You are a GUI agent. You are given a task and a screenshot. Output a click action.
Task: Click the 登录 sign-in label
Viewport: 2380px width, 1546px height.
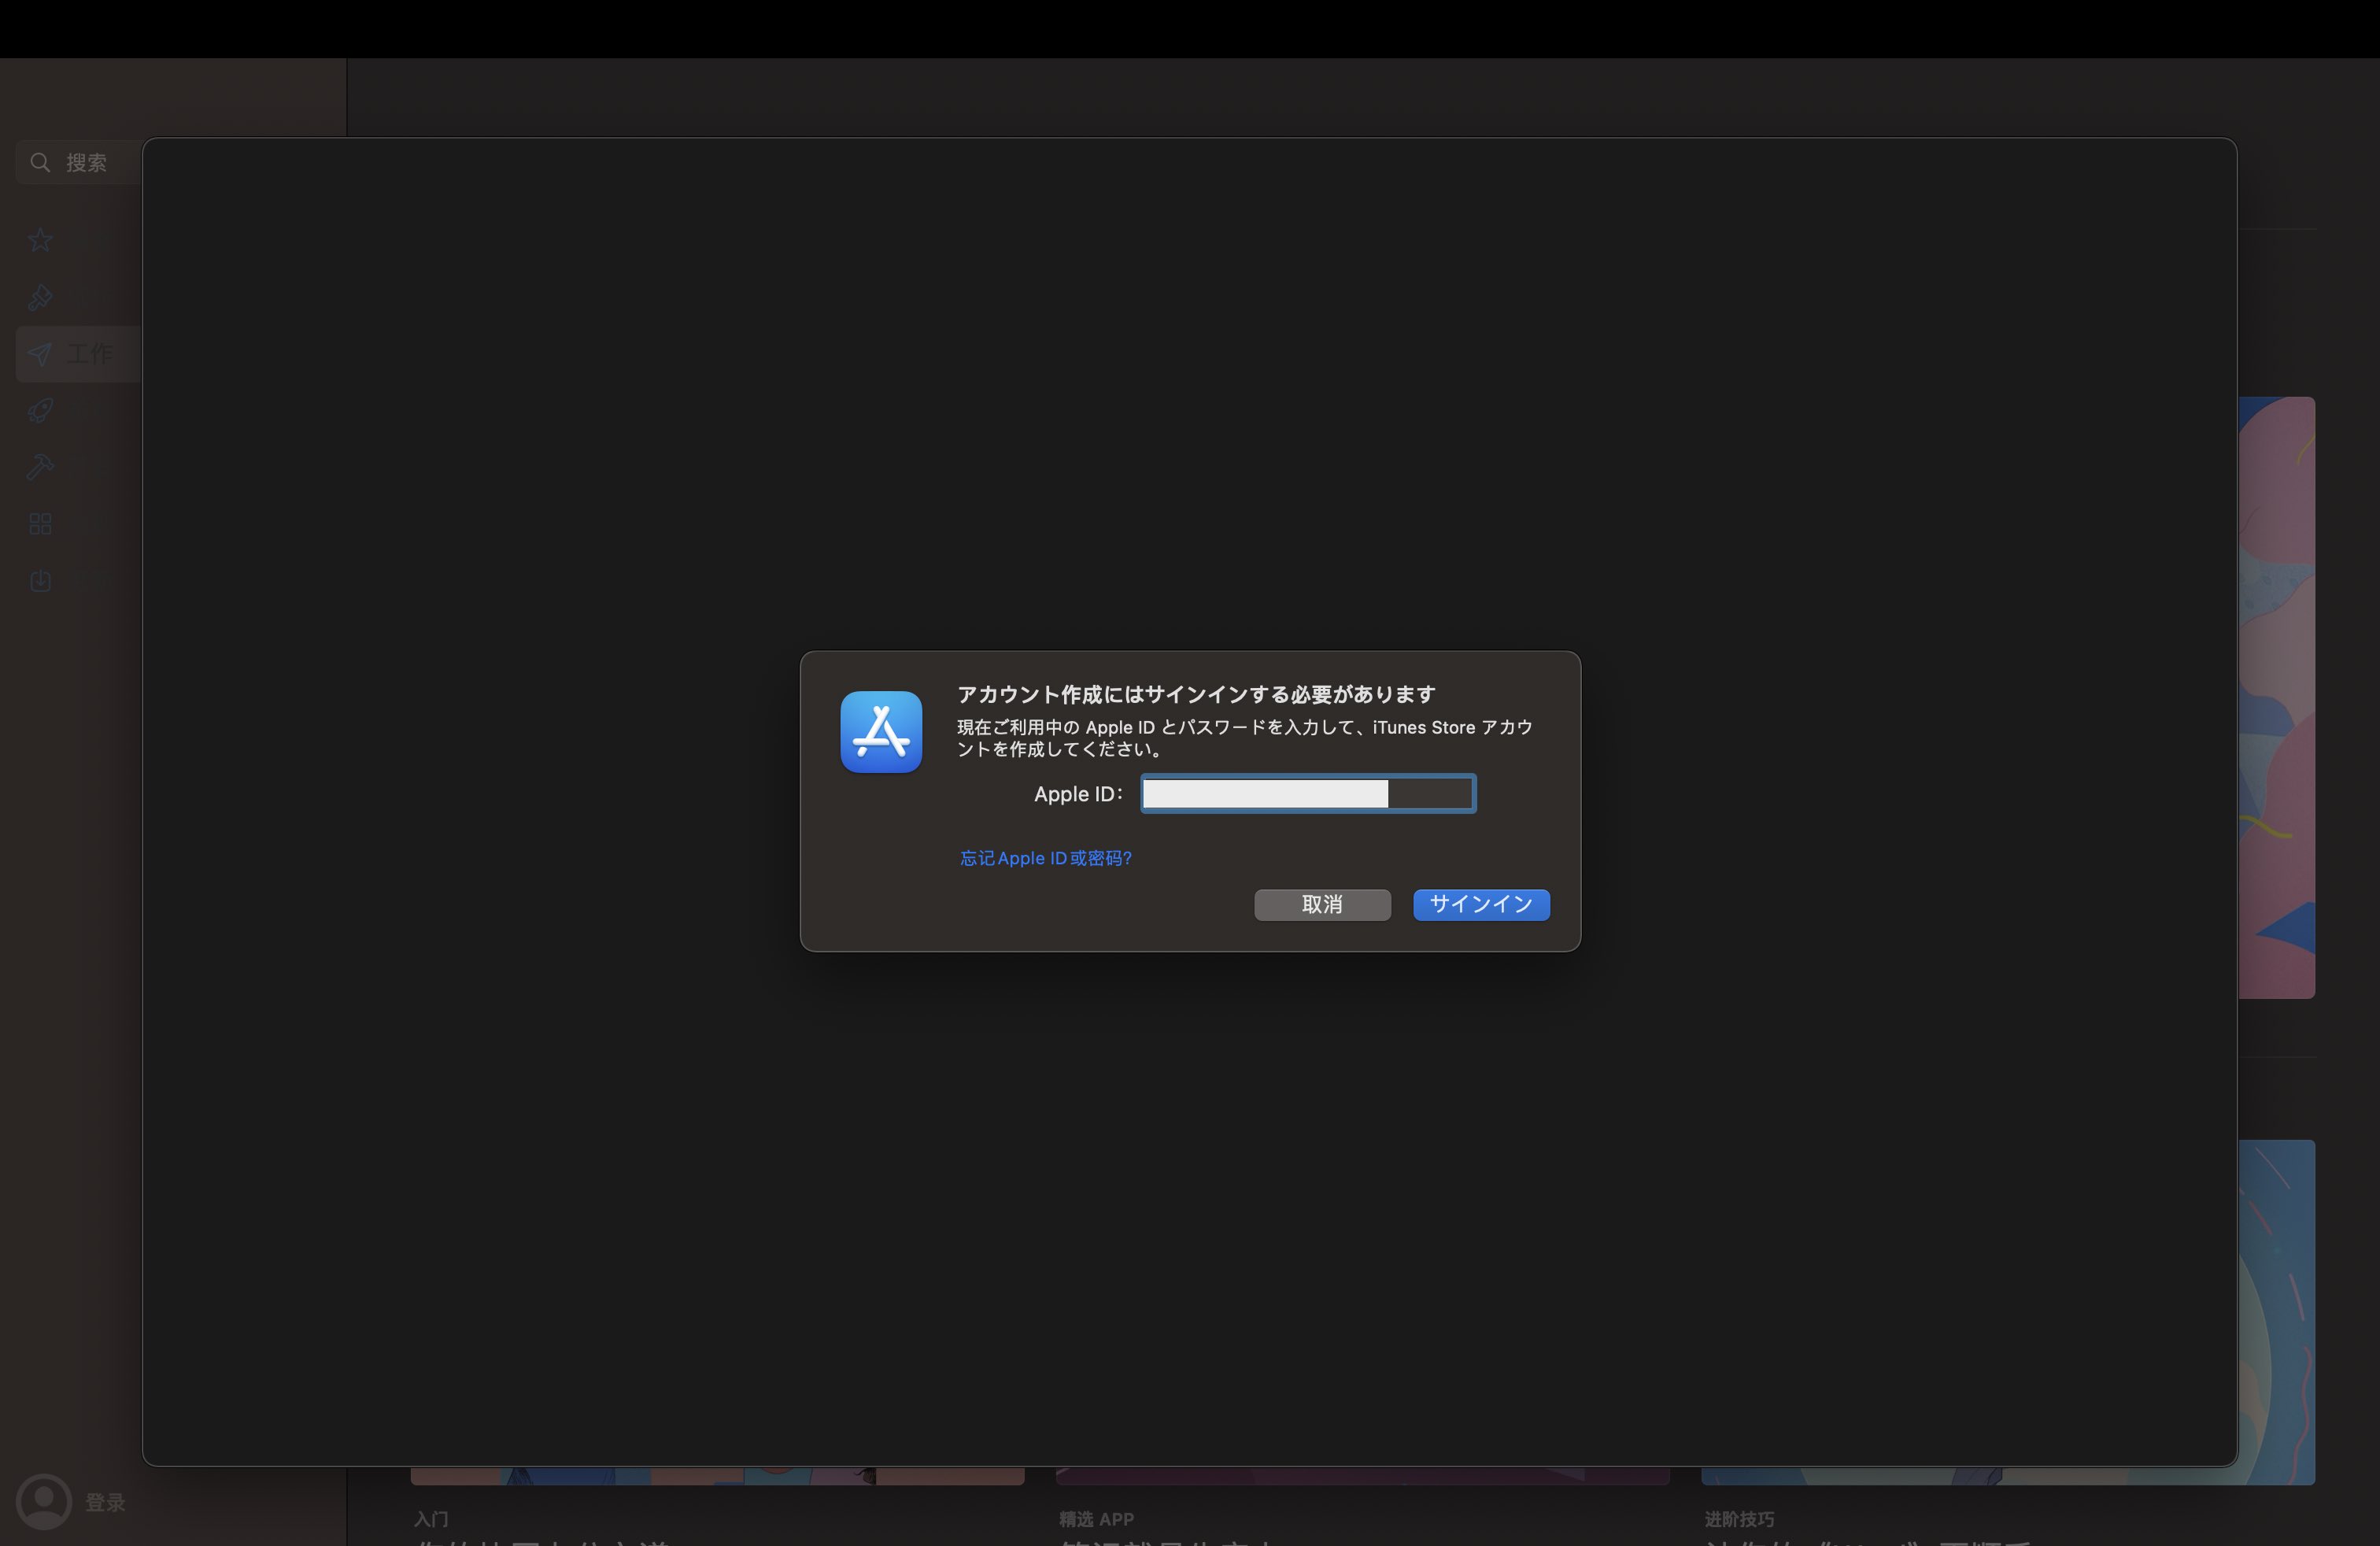point(105,1502)
